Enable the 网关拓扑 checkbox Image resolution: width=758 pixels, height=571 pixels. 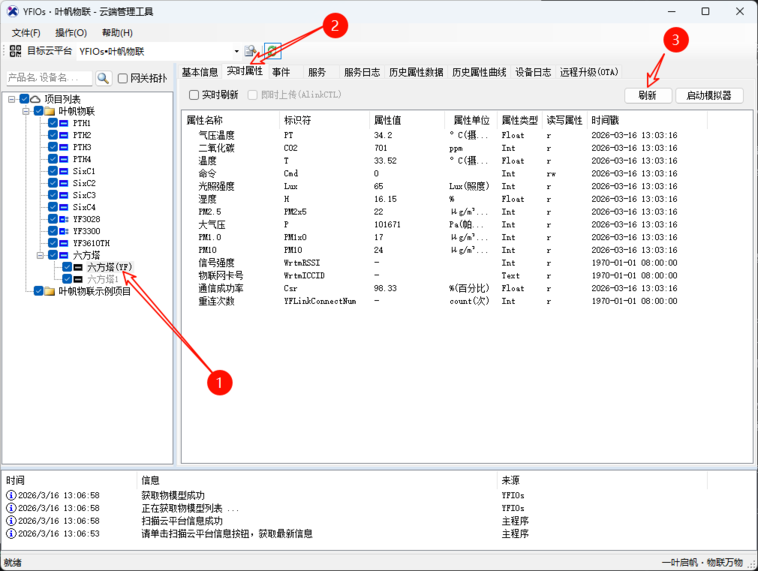123,78
